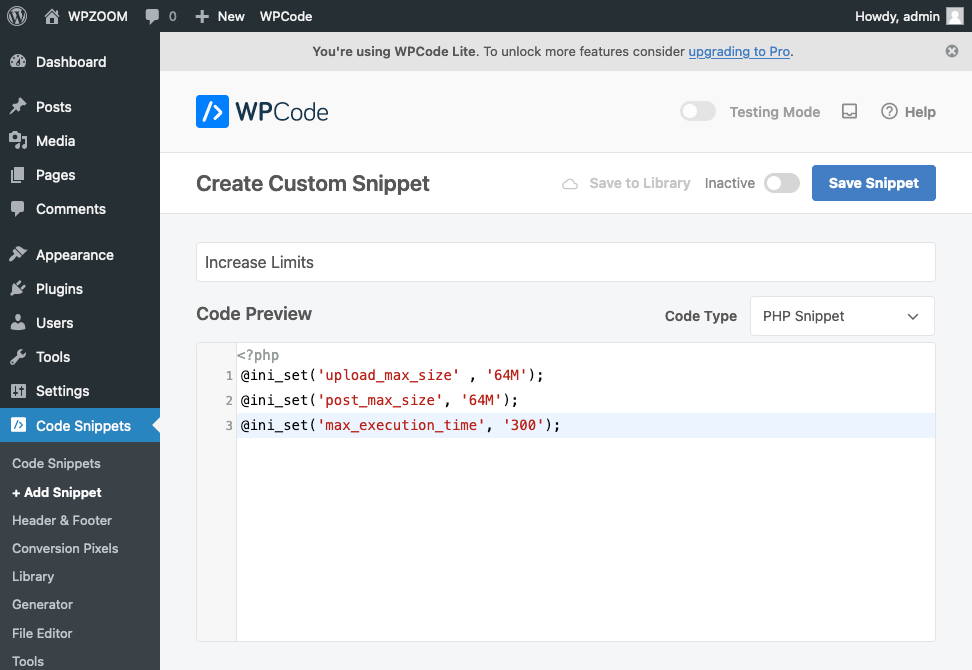Click the Appearance paintbrush icon
This screenshot has height=670, width=972.
18,254
